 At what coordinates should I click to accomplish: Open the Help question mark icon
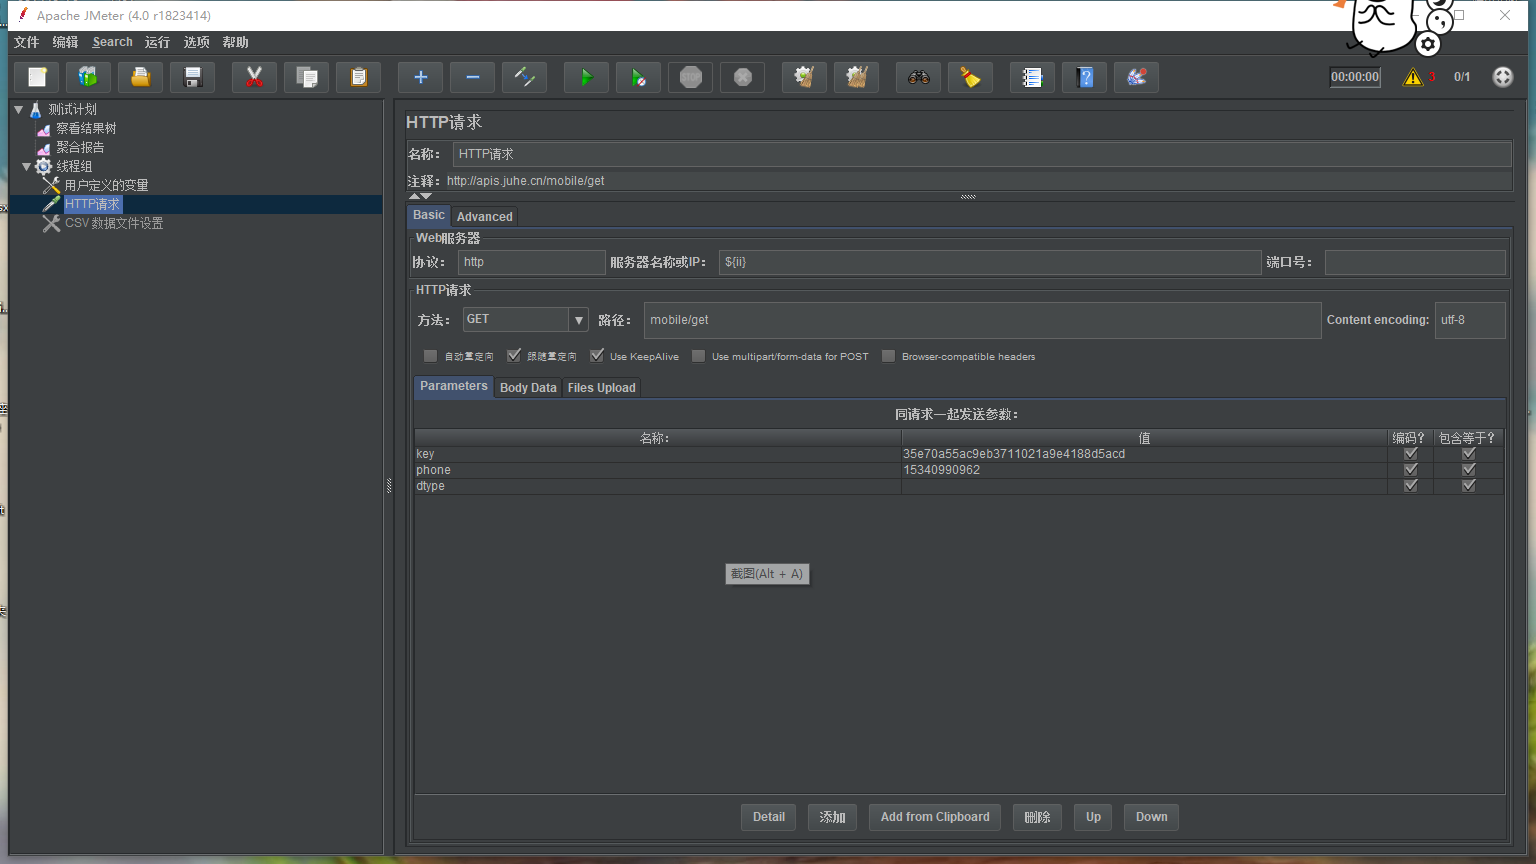coord(1084,77)
